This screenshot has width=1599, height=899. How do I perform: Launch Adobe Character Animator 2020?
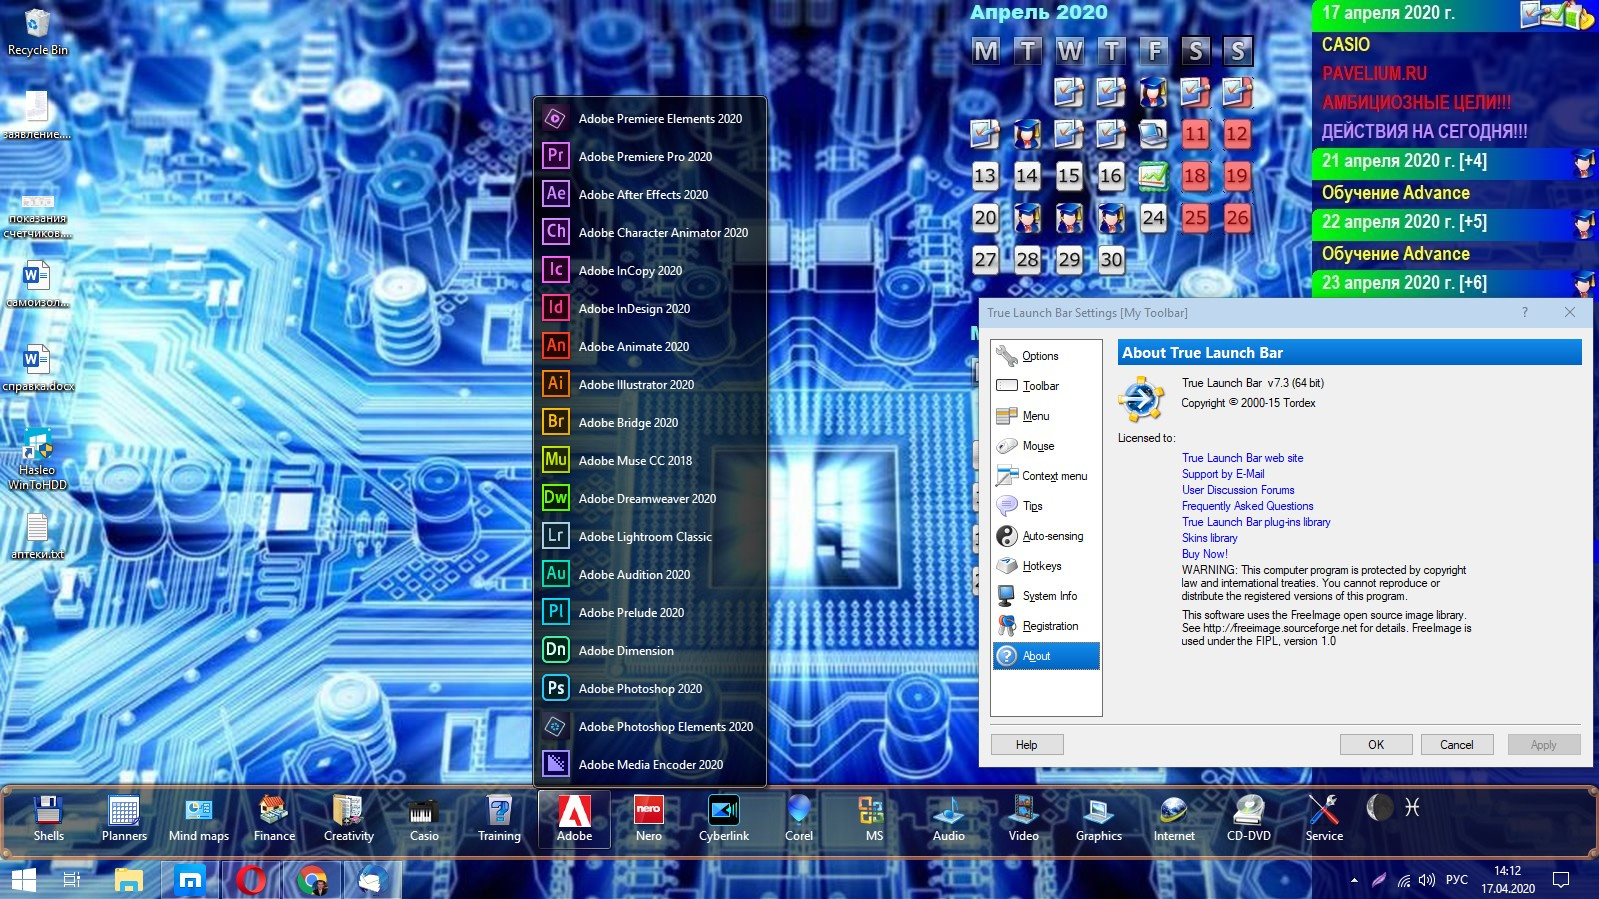(650, 232)
